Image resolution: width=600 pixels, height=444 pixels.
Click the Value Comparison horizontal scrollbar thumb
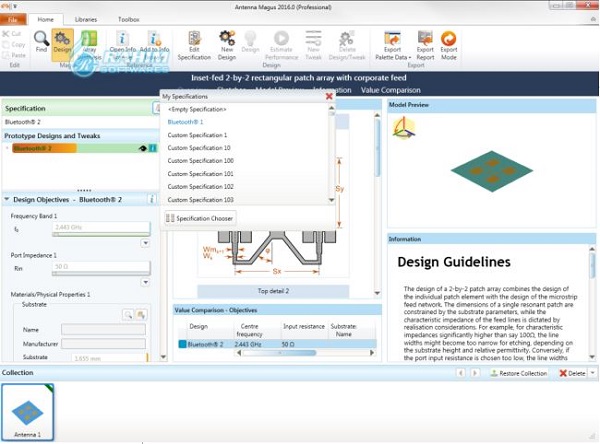(279, 353)
